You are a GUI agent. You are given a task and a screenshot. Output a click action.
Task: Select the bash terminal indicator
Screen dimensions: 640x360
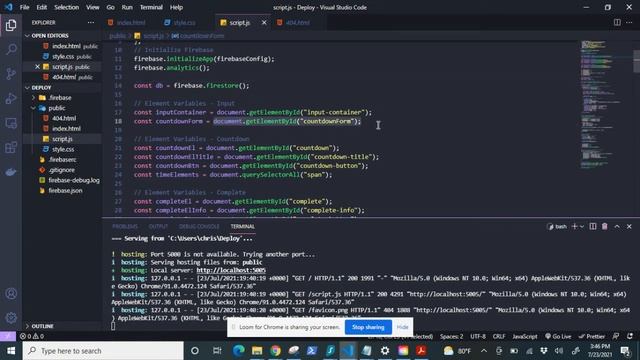557,226
